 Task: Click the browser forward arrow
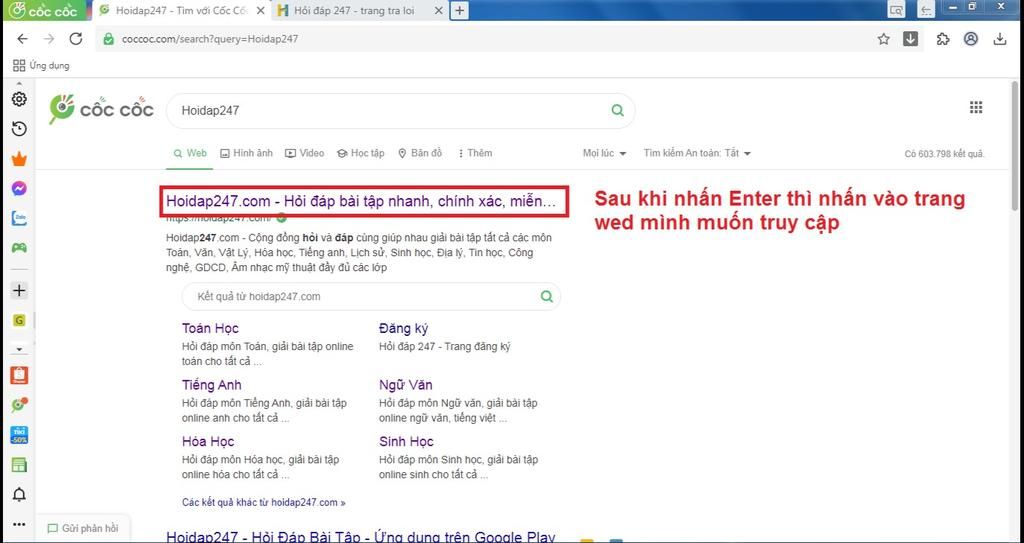pyautogui.click(x=49, y=39)
